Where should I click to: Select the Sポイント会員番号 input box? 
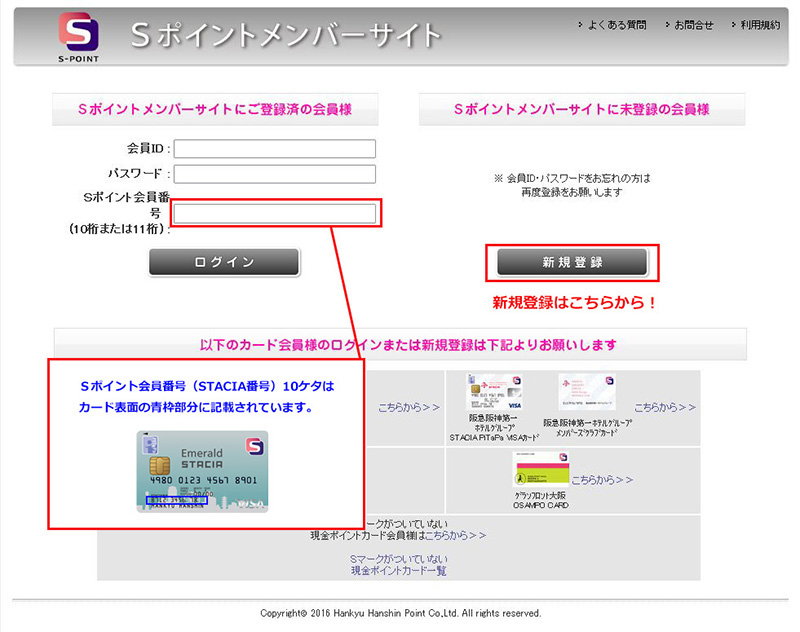275,213
